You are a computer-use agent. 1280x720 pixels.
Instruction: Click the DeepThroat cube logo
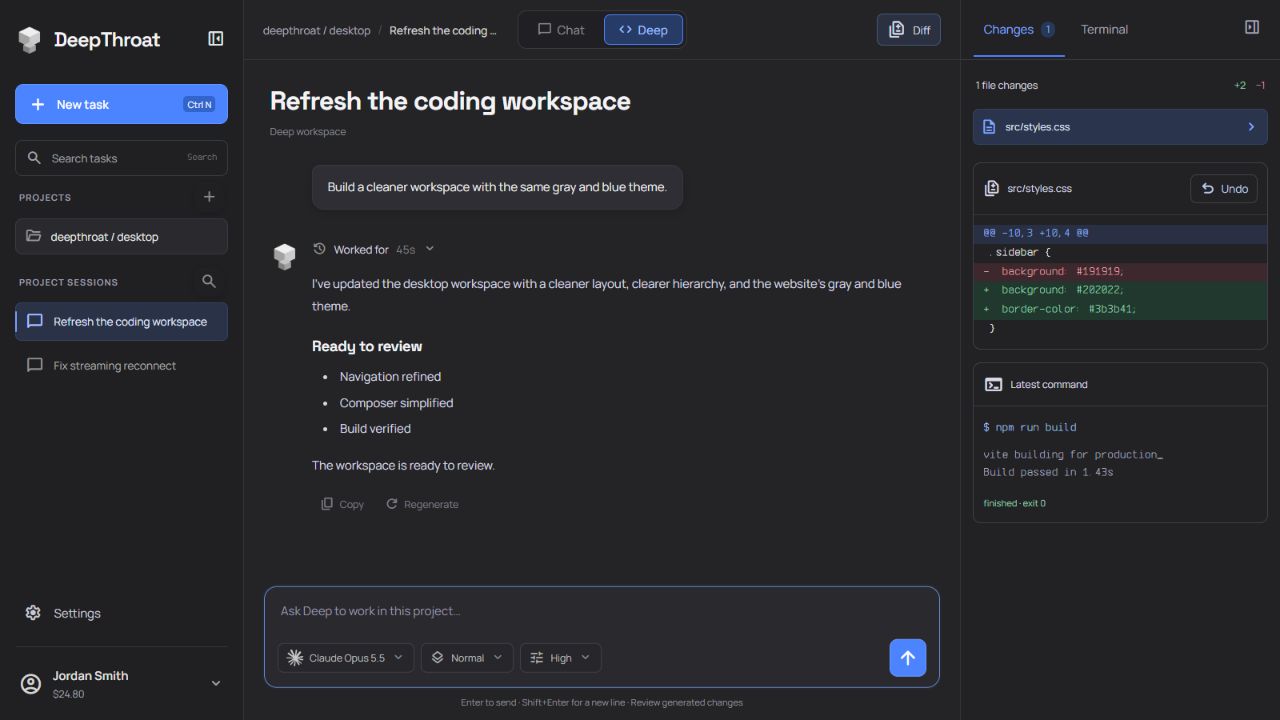[x=30, y=40]
